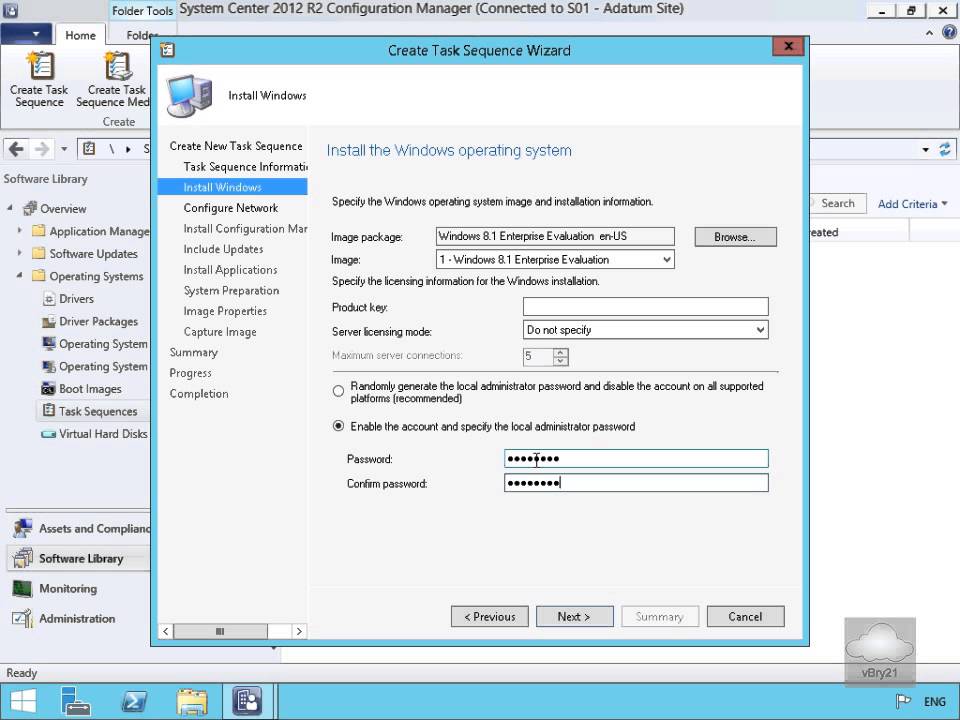This screenshot has height=720, width=960.
Task: Click Operating Systems folder icon
Action: [39, 276]
